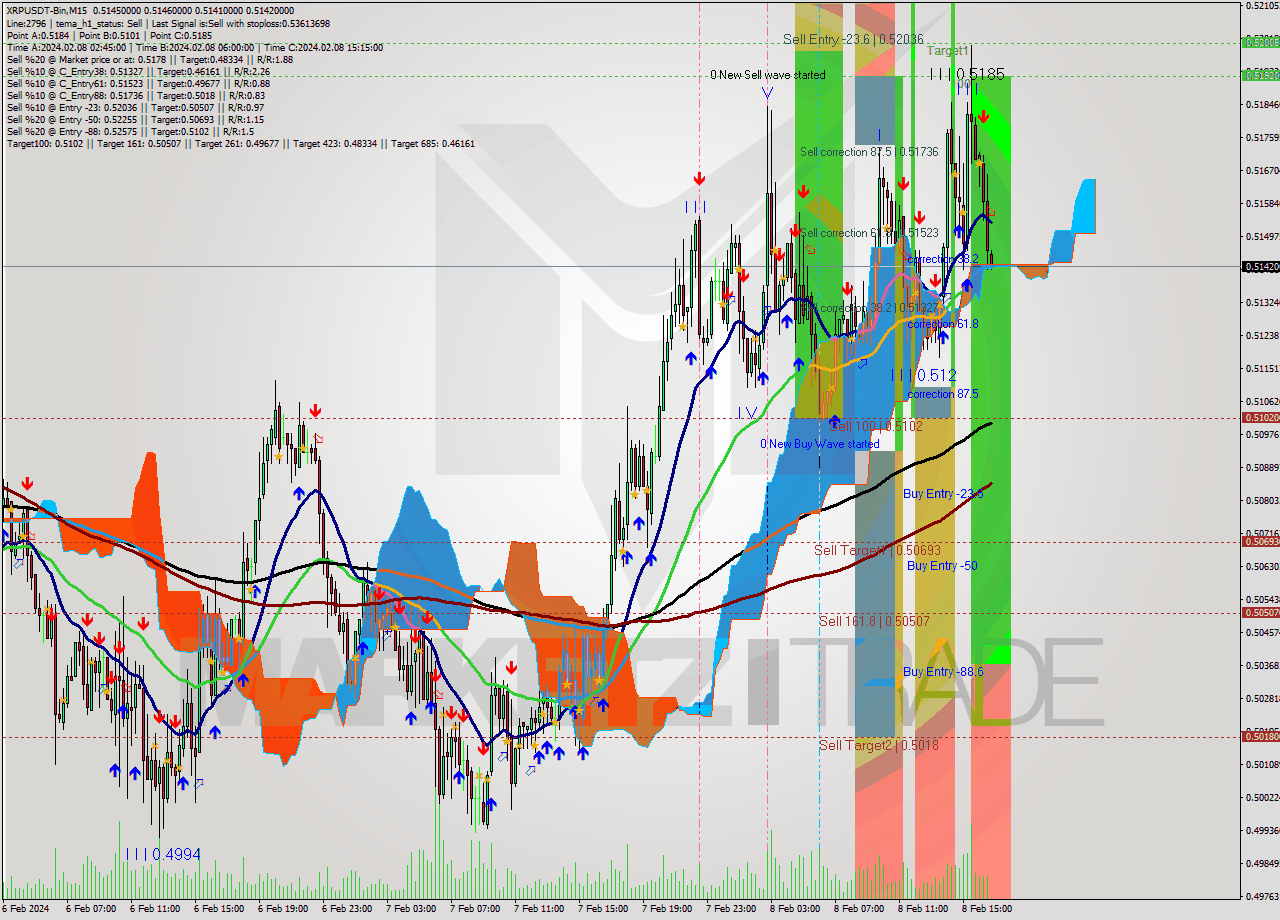This screenshot has height=920, width=1280.
Task: Click the blue 'correction 61.8' label
Action: [943, 324]
